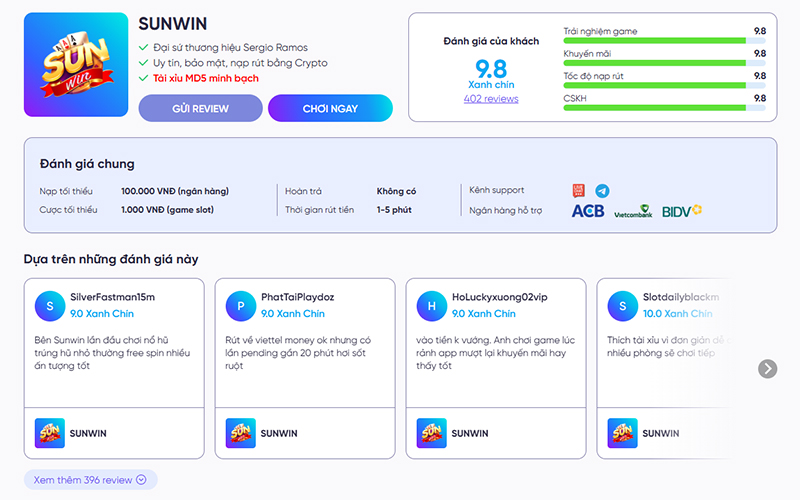The width and height of the screenshot is (800, 500).
Task: Click the Đánh giá của khách heading
Action: coord(491,41)
